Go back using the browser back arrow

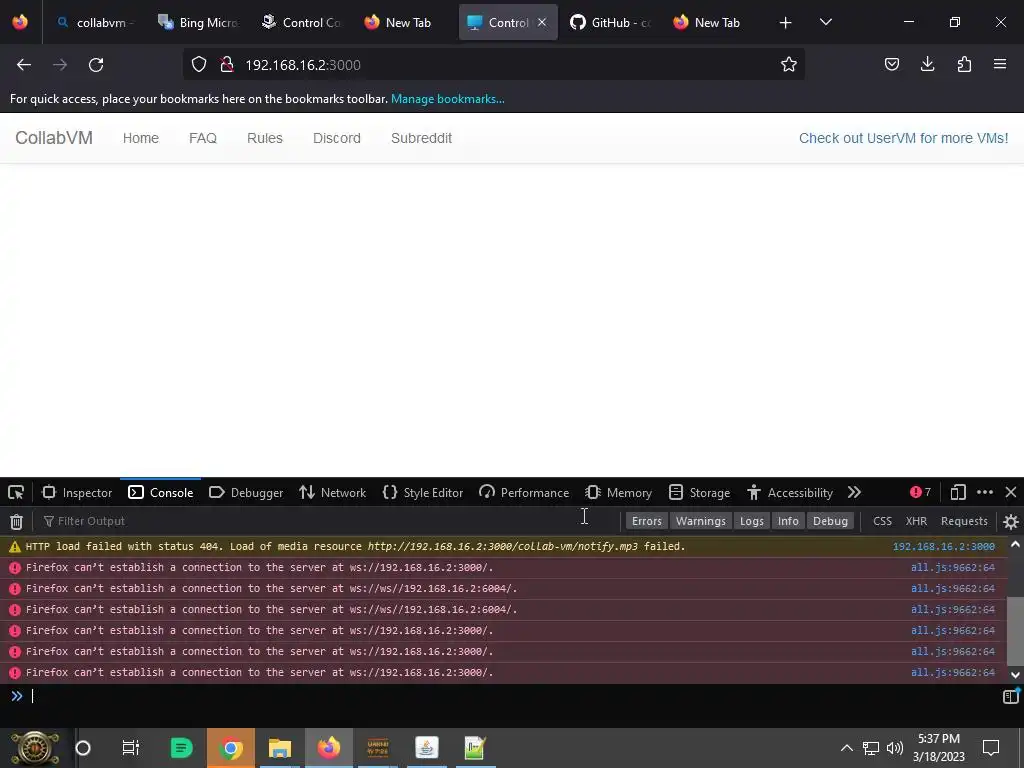tap(24, 65)
